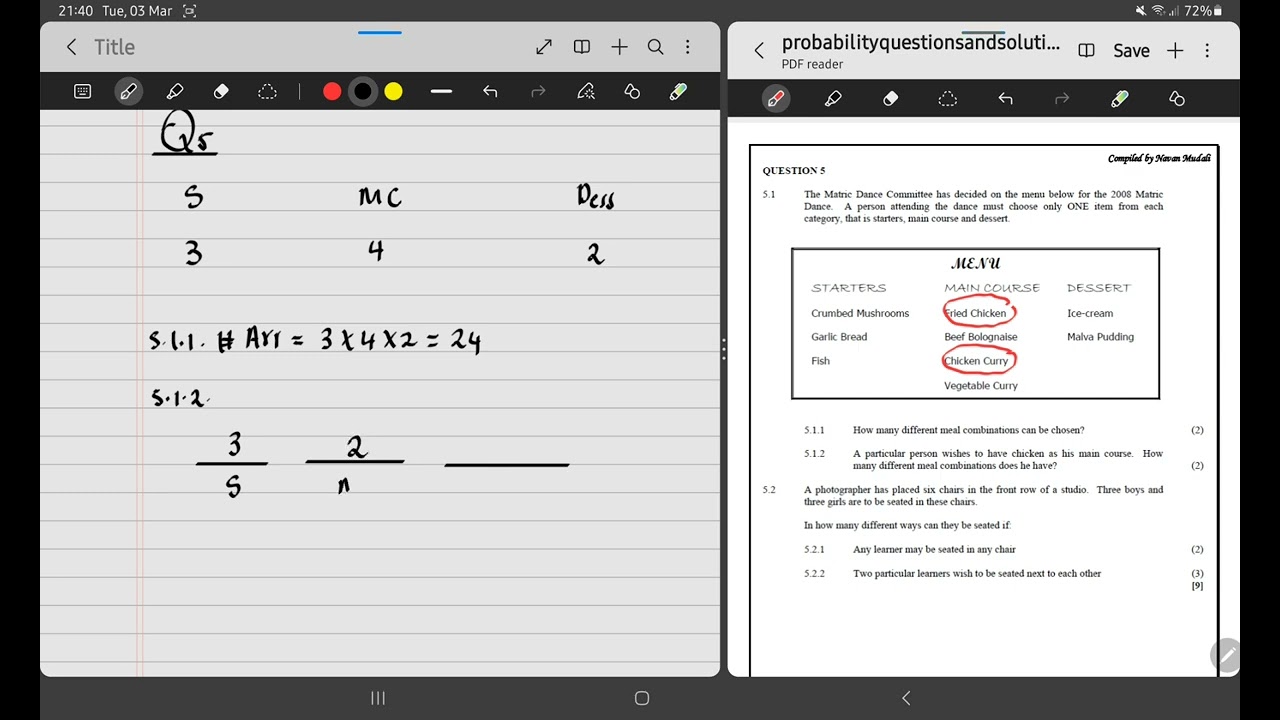Toggle S Pen easy writing pad

click(x=678, y=91)
